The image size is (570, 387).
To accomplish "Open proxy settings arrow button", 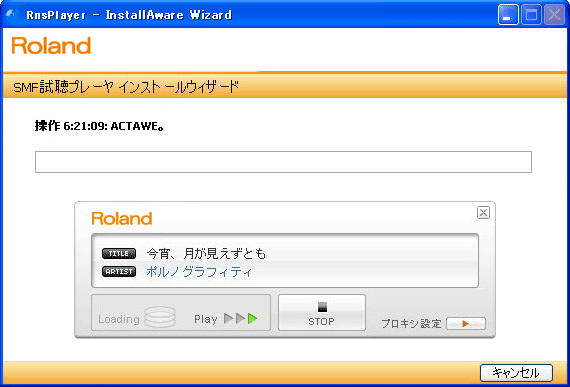I will point(466,323).
